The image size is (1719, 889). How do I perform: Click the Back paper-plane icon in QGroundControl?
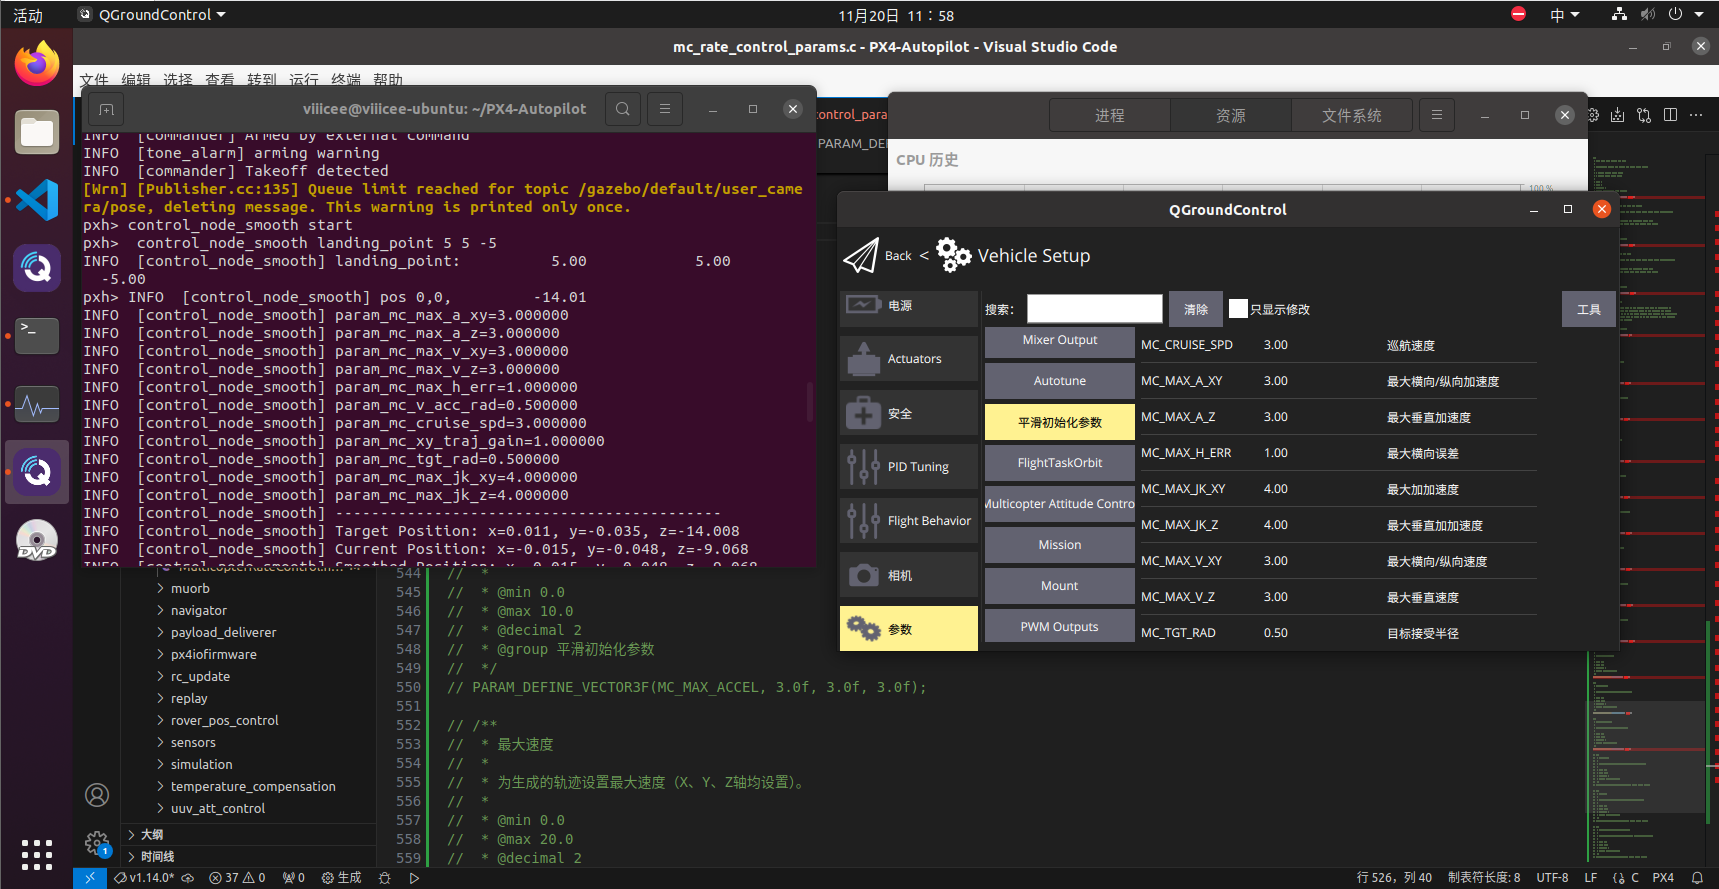861,256
